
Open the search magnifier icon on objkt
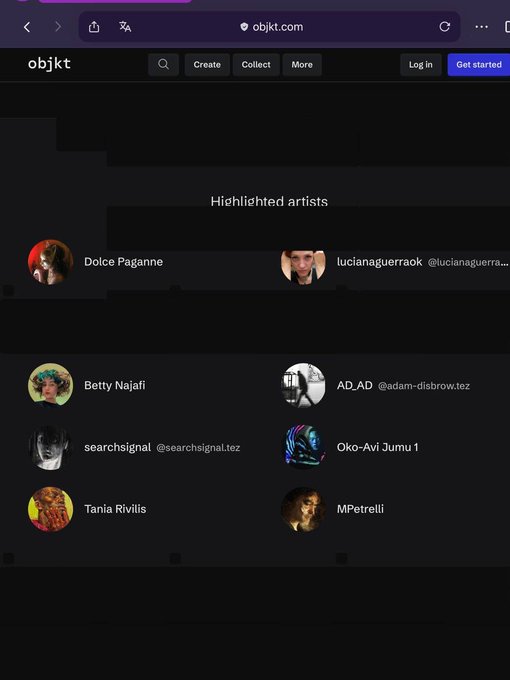pos(163,65)
